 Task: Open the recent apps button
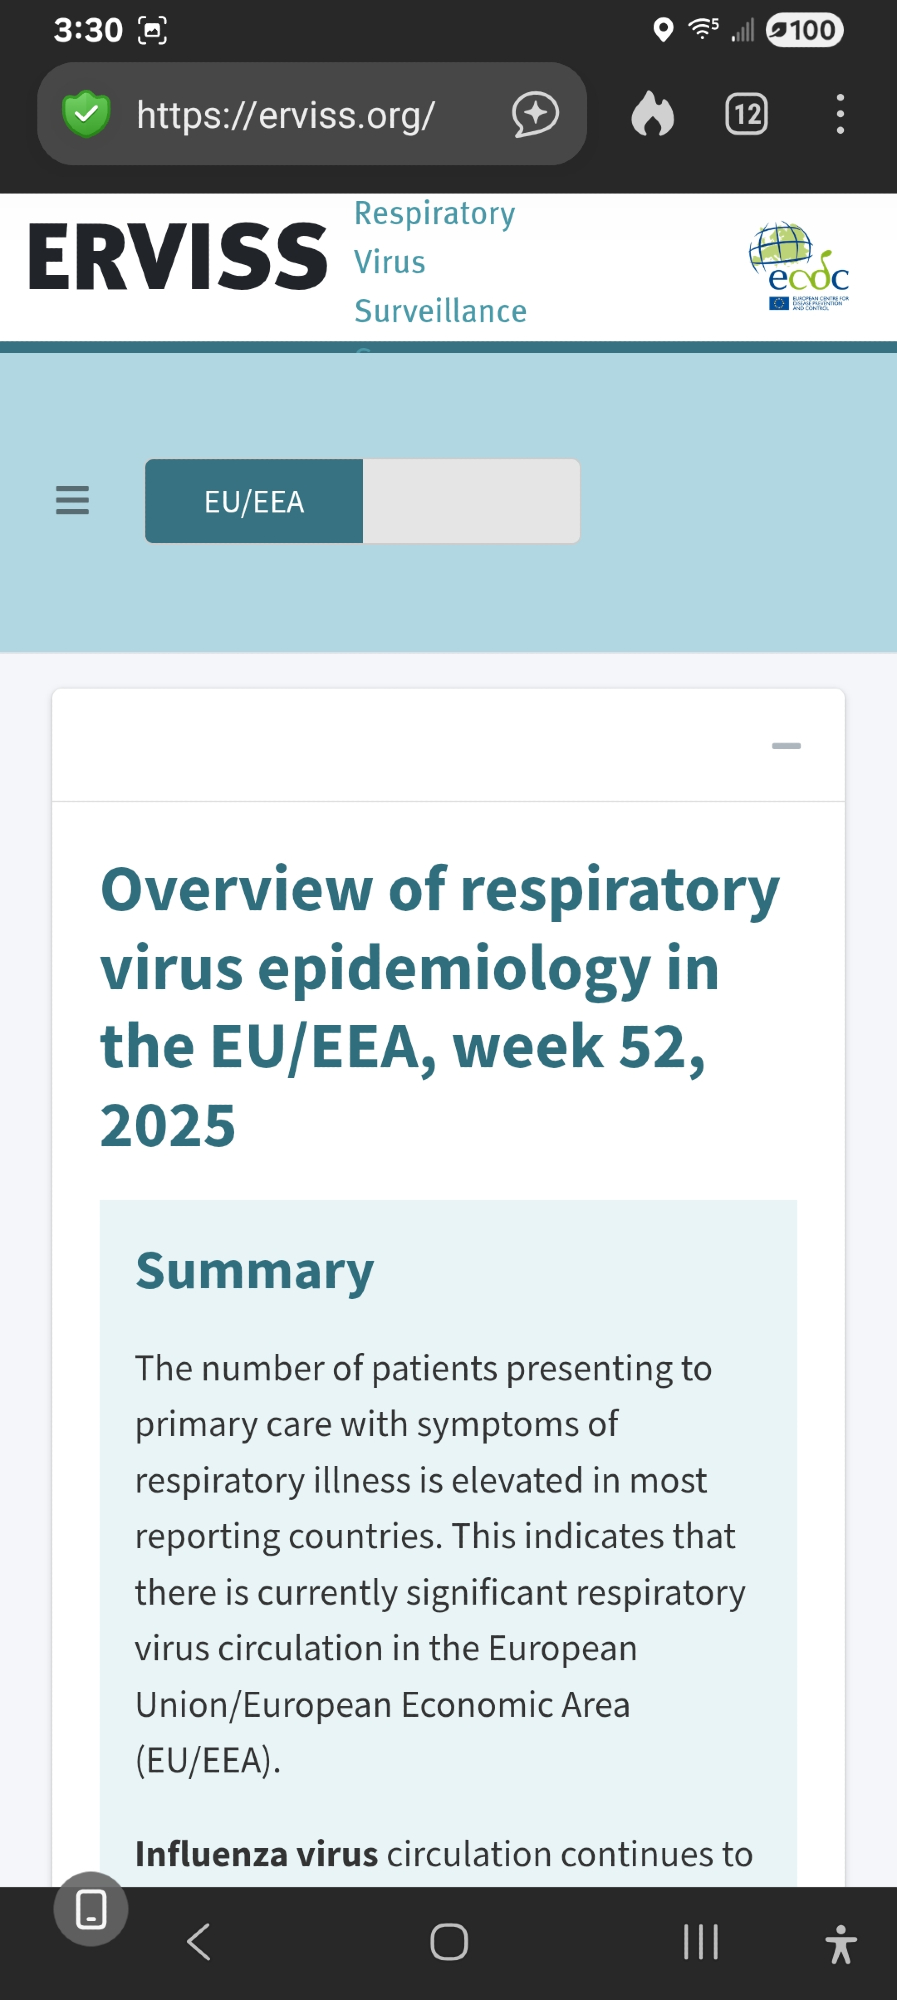click(x=700, y=1942)
